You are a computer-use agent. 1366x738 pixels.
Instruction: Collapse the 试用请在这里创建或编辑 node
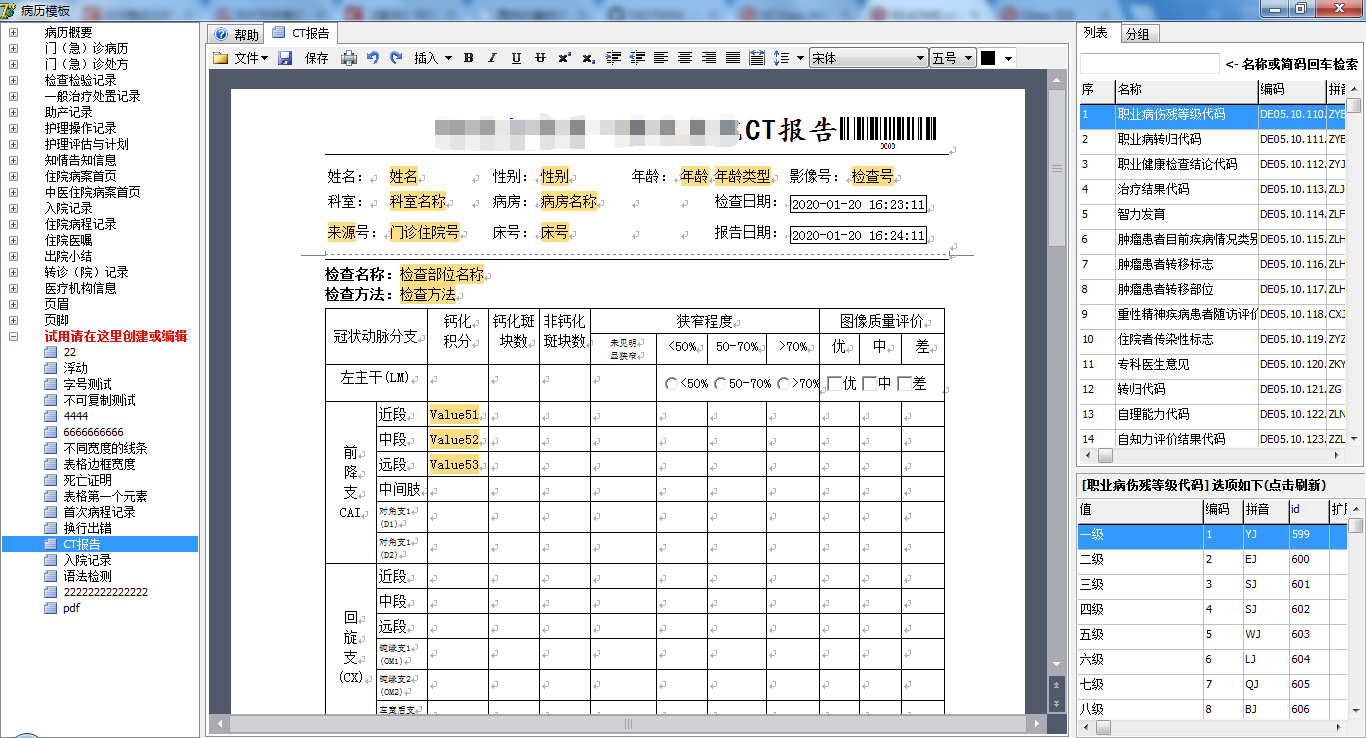(13, 336)
